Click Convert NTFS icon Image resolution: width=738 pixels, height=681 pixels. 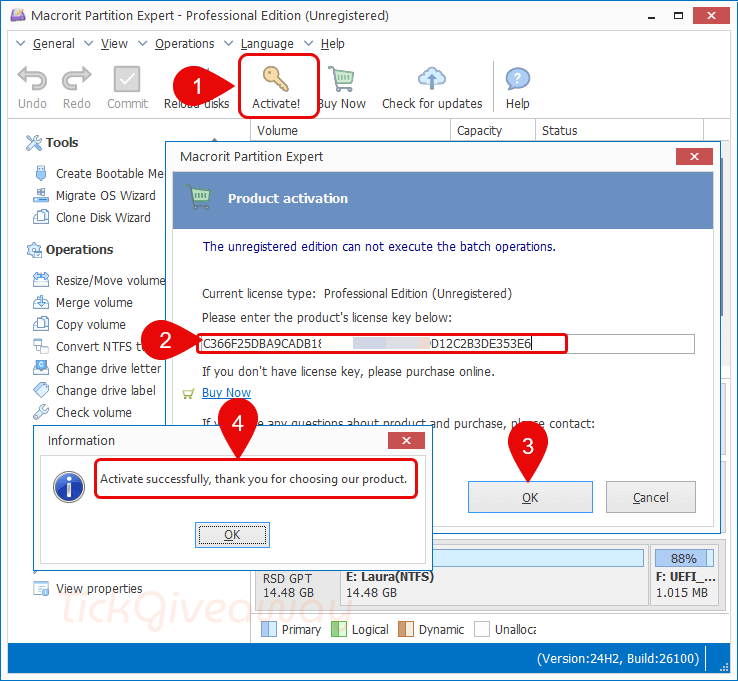tap(41, 346)
